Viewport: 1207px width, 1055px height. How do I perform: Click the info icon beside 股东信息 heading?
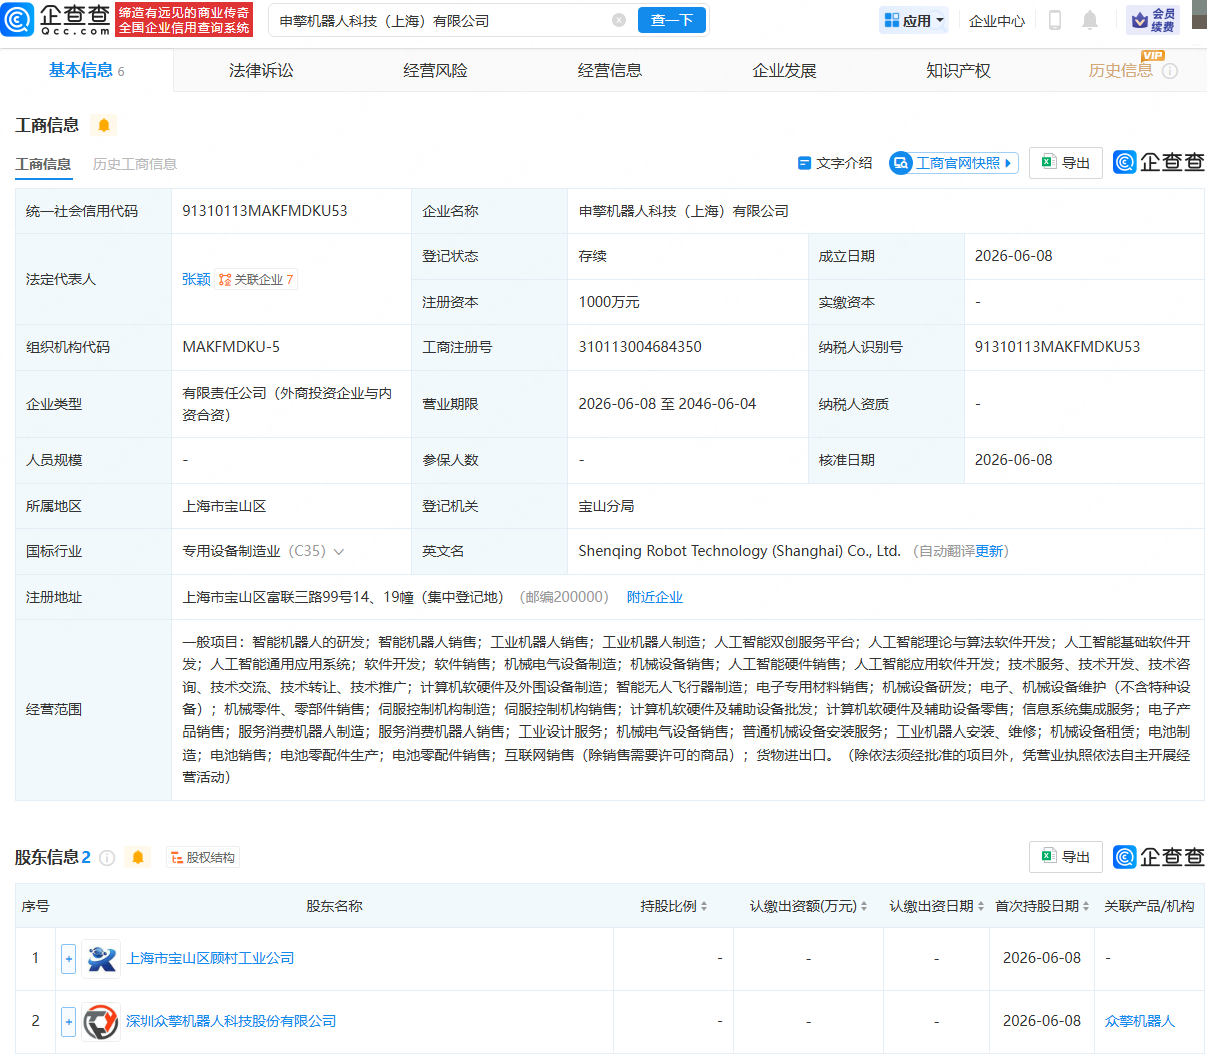point(107,858)
